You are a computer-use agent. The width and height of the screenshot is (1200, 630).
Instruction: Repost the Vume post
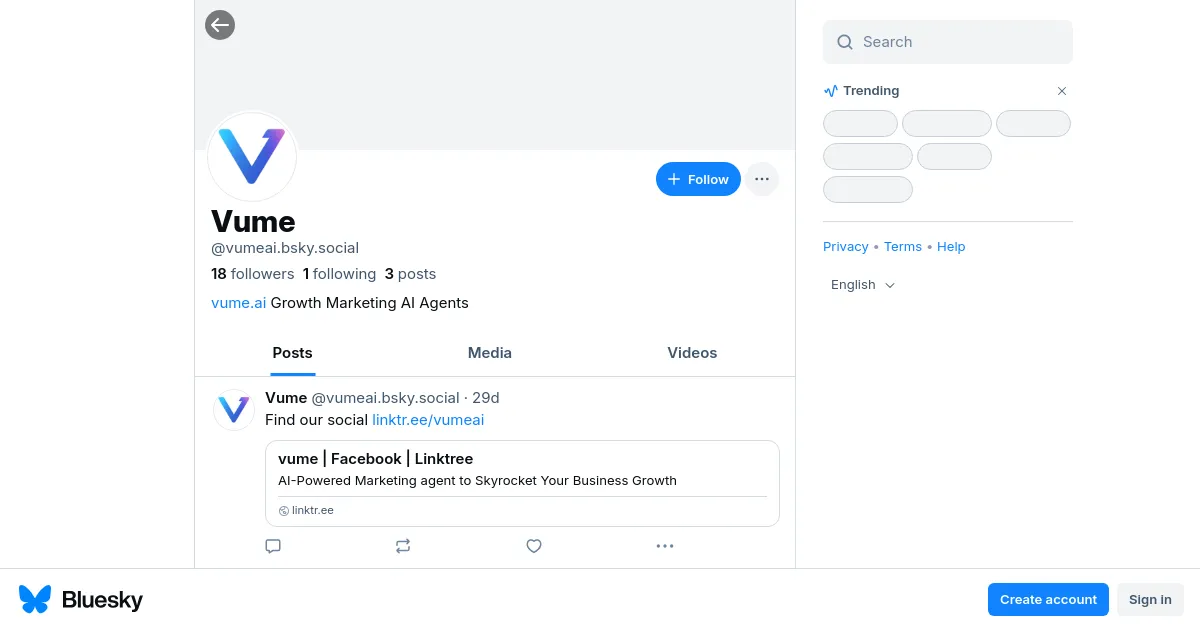pyautogui.click(x=403, y=546)
